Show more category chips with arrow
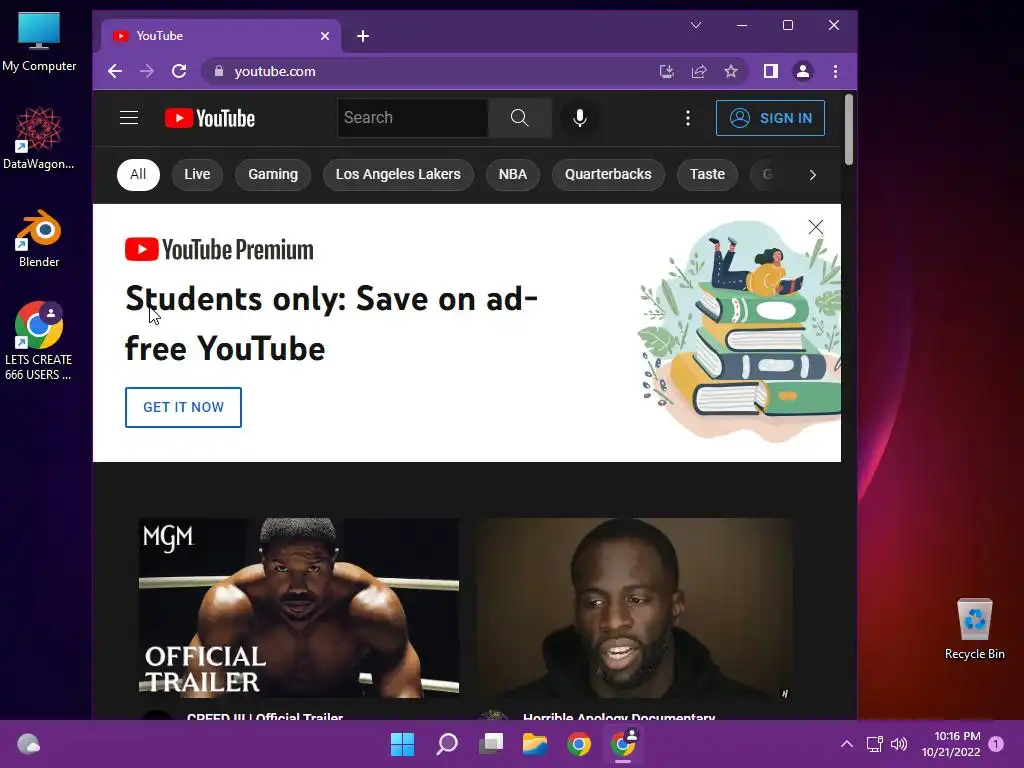This screenshot has height=768, width=1024. [x=812, y=175]
